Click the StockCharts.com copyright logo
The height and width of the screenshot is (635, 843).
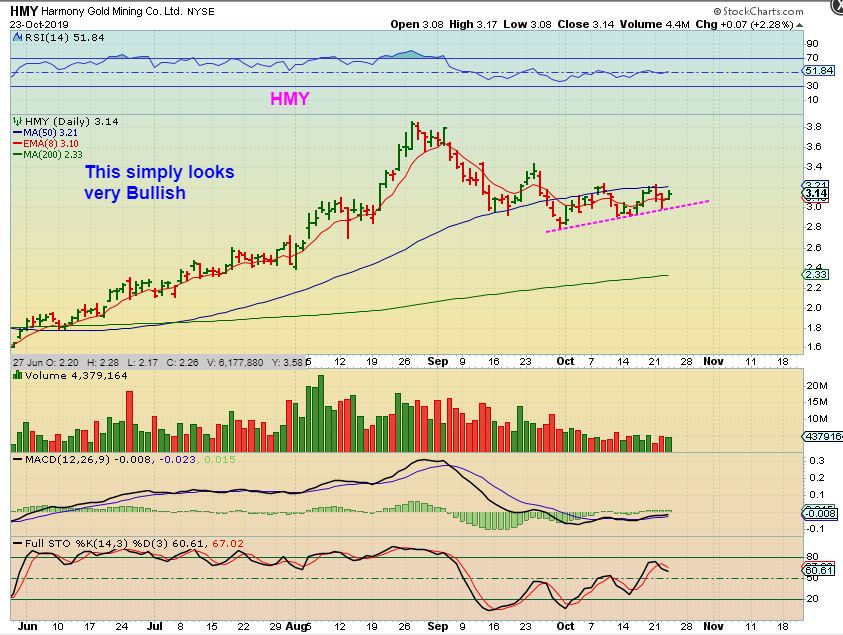point(759,11)
